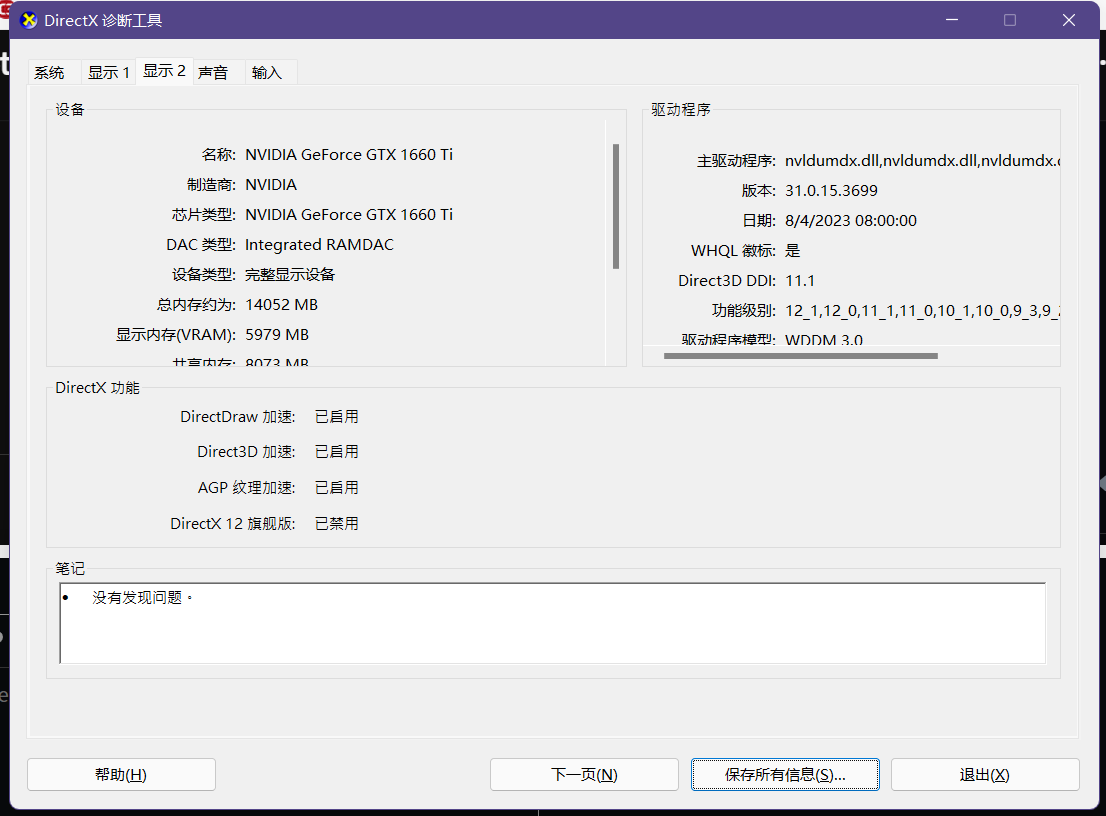
Task: Click the 完整显示设备 device type value
Action: tap(290, 275)
